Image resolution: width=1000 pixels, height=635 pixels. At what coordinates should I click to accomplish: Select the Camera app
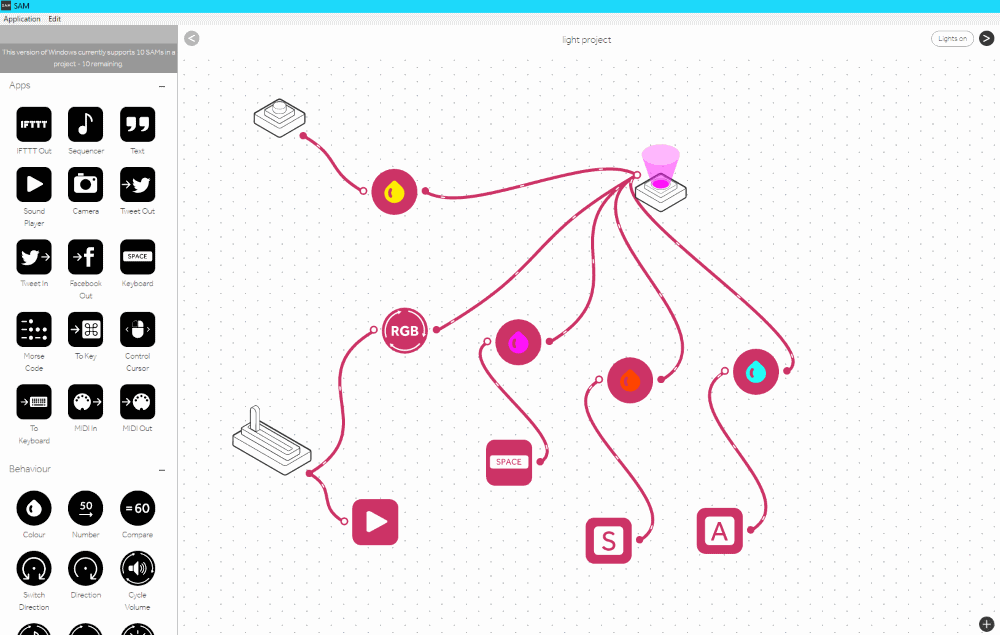click(x=85, y=184)
